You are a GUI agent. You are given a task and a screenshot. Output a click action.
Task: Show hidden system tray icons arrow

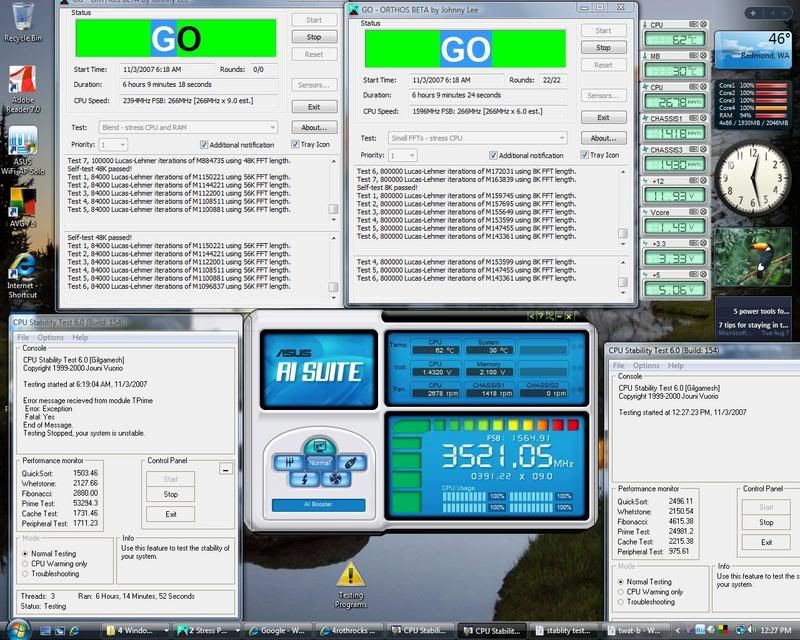pyautogui.click(x=678, y=630)
